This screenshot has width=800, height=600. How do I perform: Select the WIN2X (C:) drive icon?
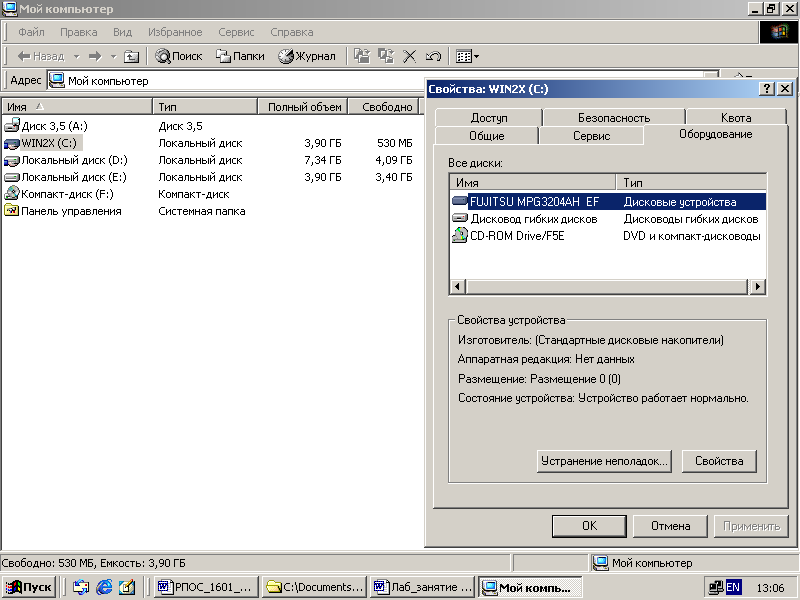[12, 143]
